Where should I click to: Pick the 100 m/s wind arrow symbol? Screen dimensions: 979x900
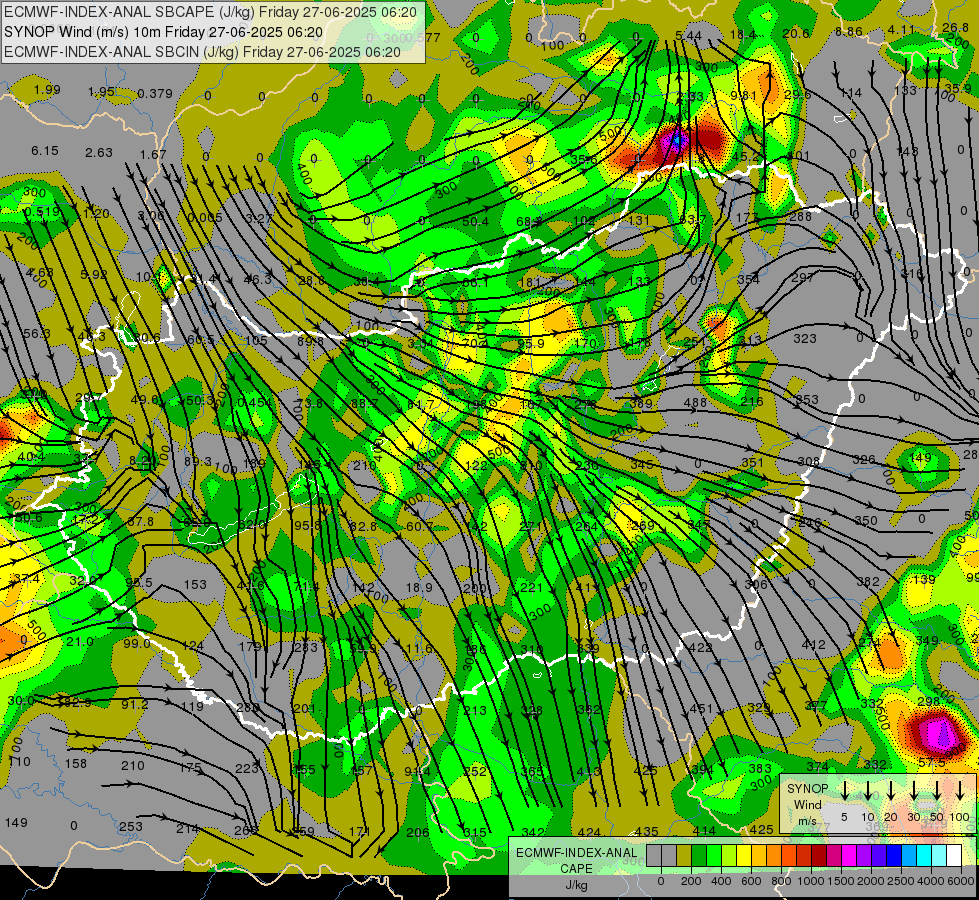click(960, 791)
